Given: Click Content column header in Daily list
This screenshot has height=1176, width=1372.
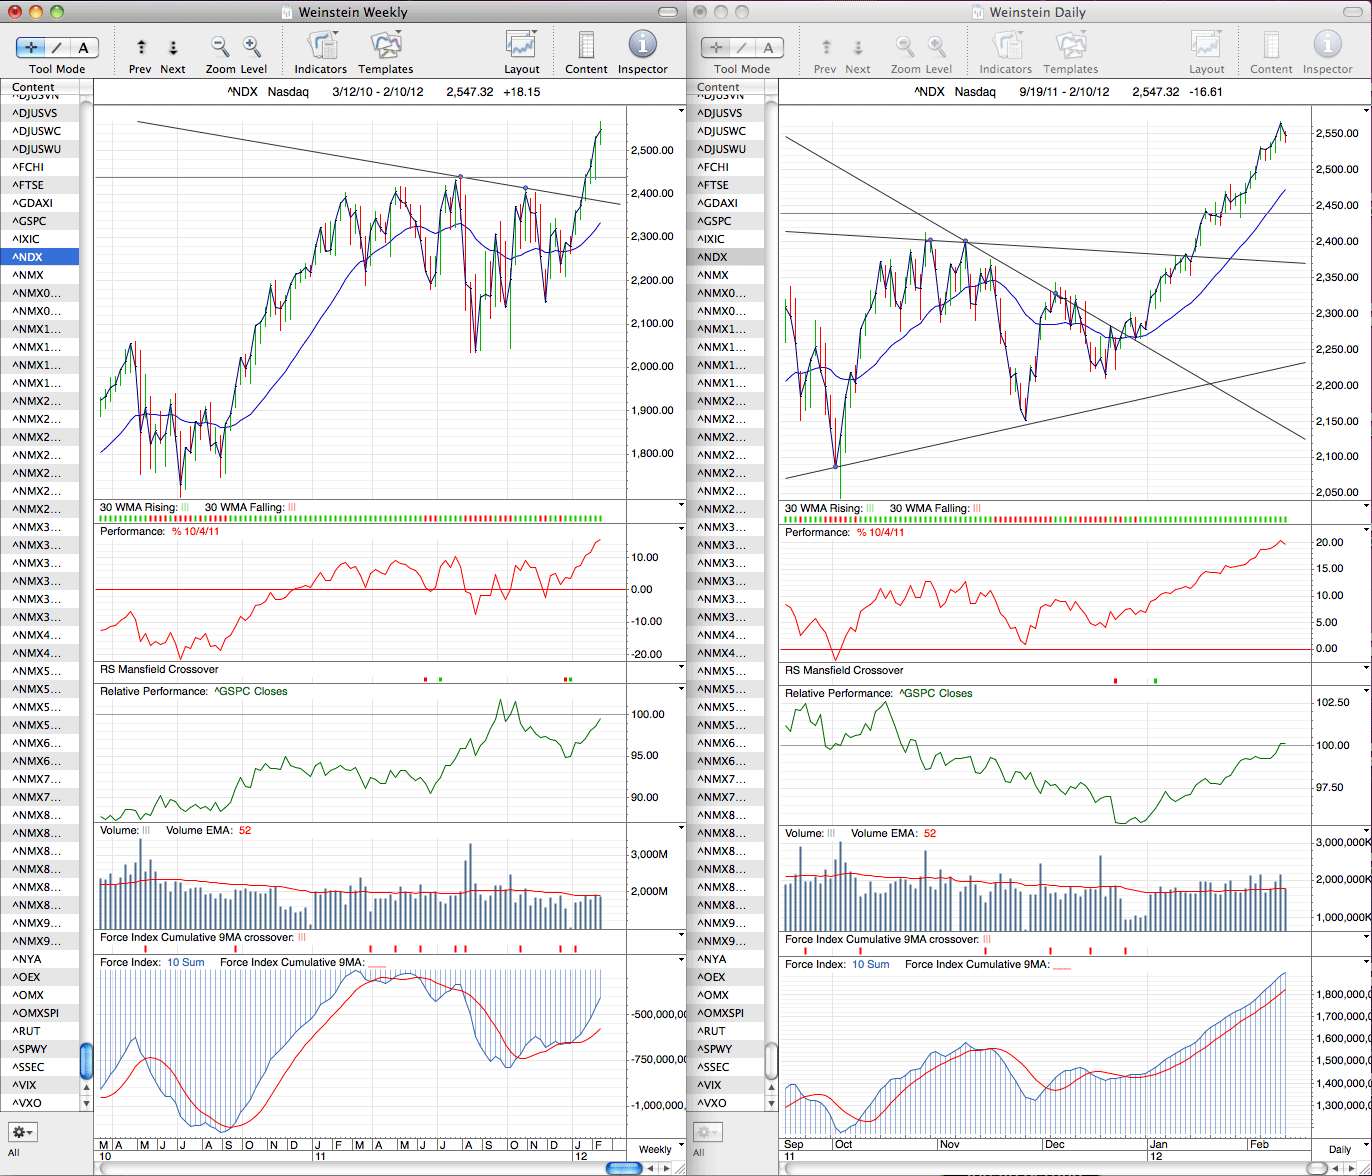Looking at the screenshot, I should tap(725, 88).
